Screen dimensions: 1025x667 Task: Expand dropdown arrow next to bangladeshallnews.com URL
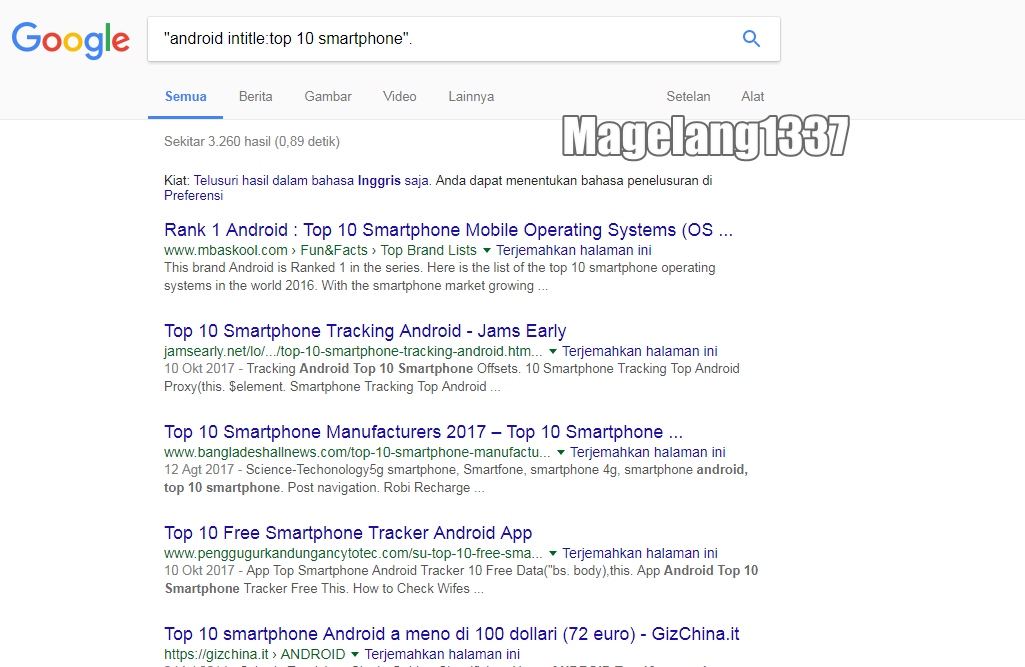point(560,453)
